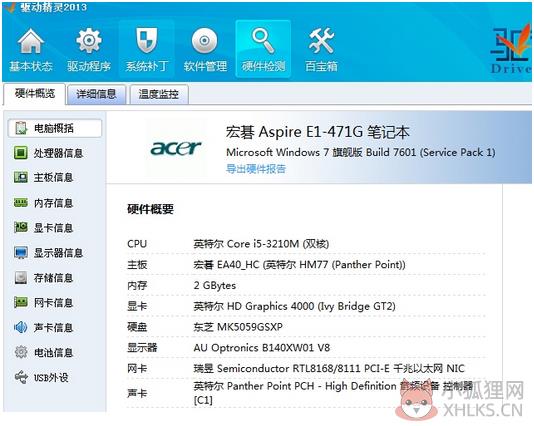
Task: Select 硬件检测 magnifier icon
Action: pyautogui.click(x=263, y=41)
